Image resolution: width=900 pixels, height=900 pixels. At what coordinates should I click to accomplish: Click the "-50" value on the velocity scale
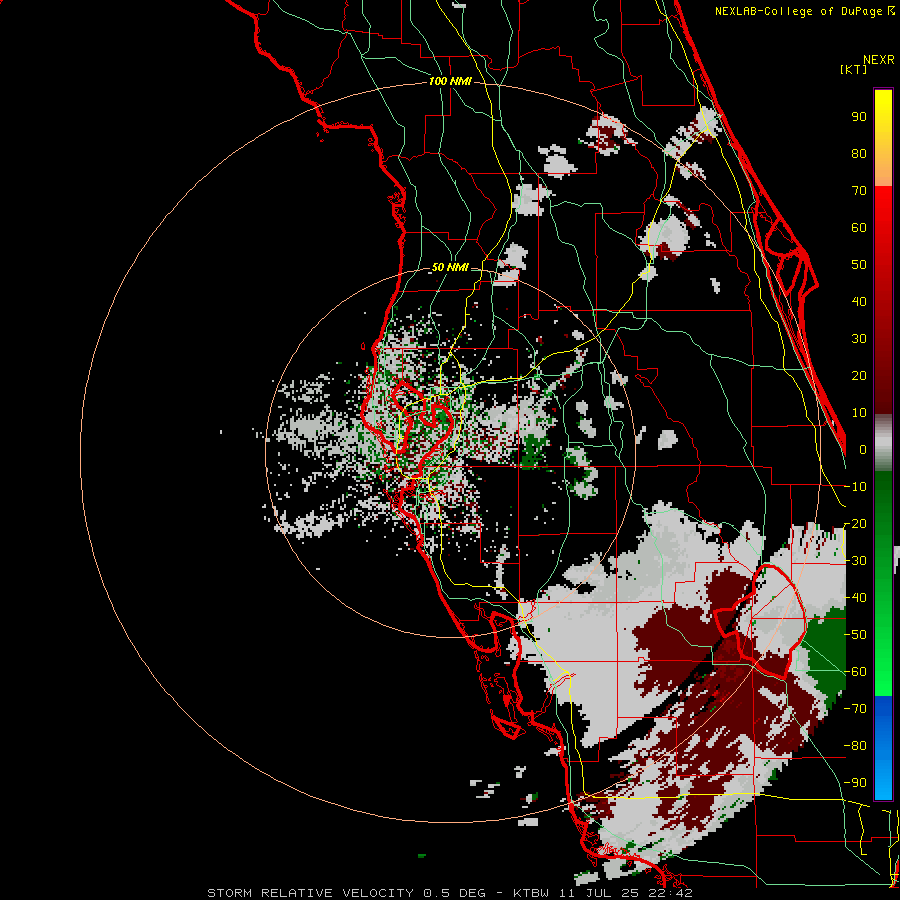[x=855, y=635]
